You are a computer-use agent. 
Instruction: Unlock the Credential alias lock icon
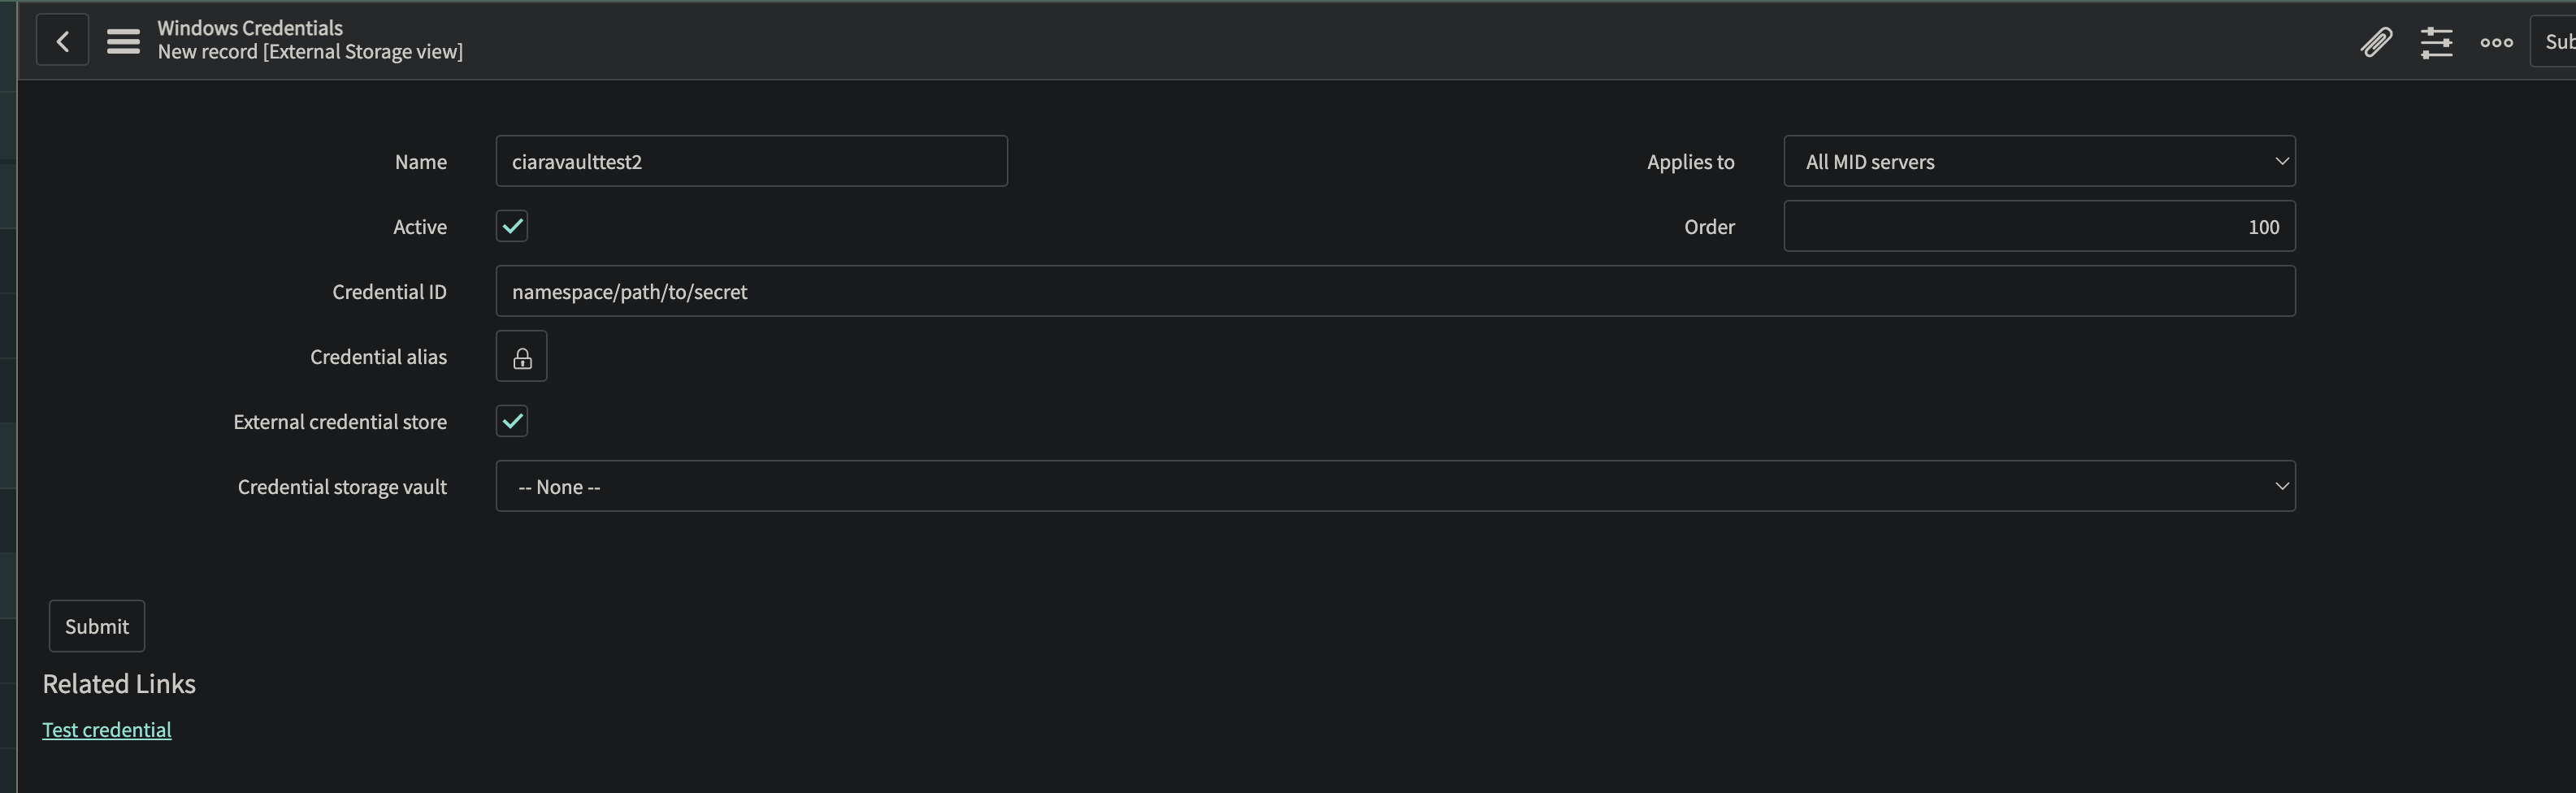pos(522,357)
